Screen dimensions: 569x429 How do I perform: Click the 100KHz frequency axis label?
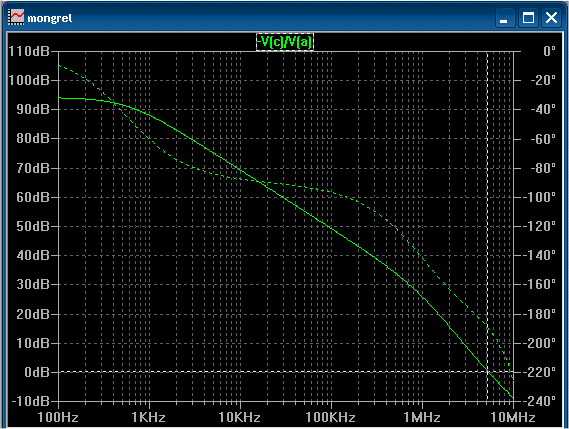330,417
